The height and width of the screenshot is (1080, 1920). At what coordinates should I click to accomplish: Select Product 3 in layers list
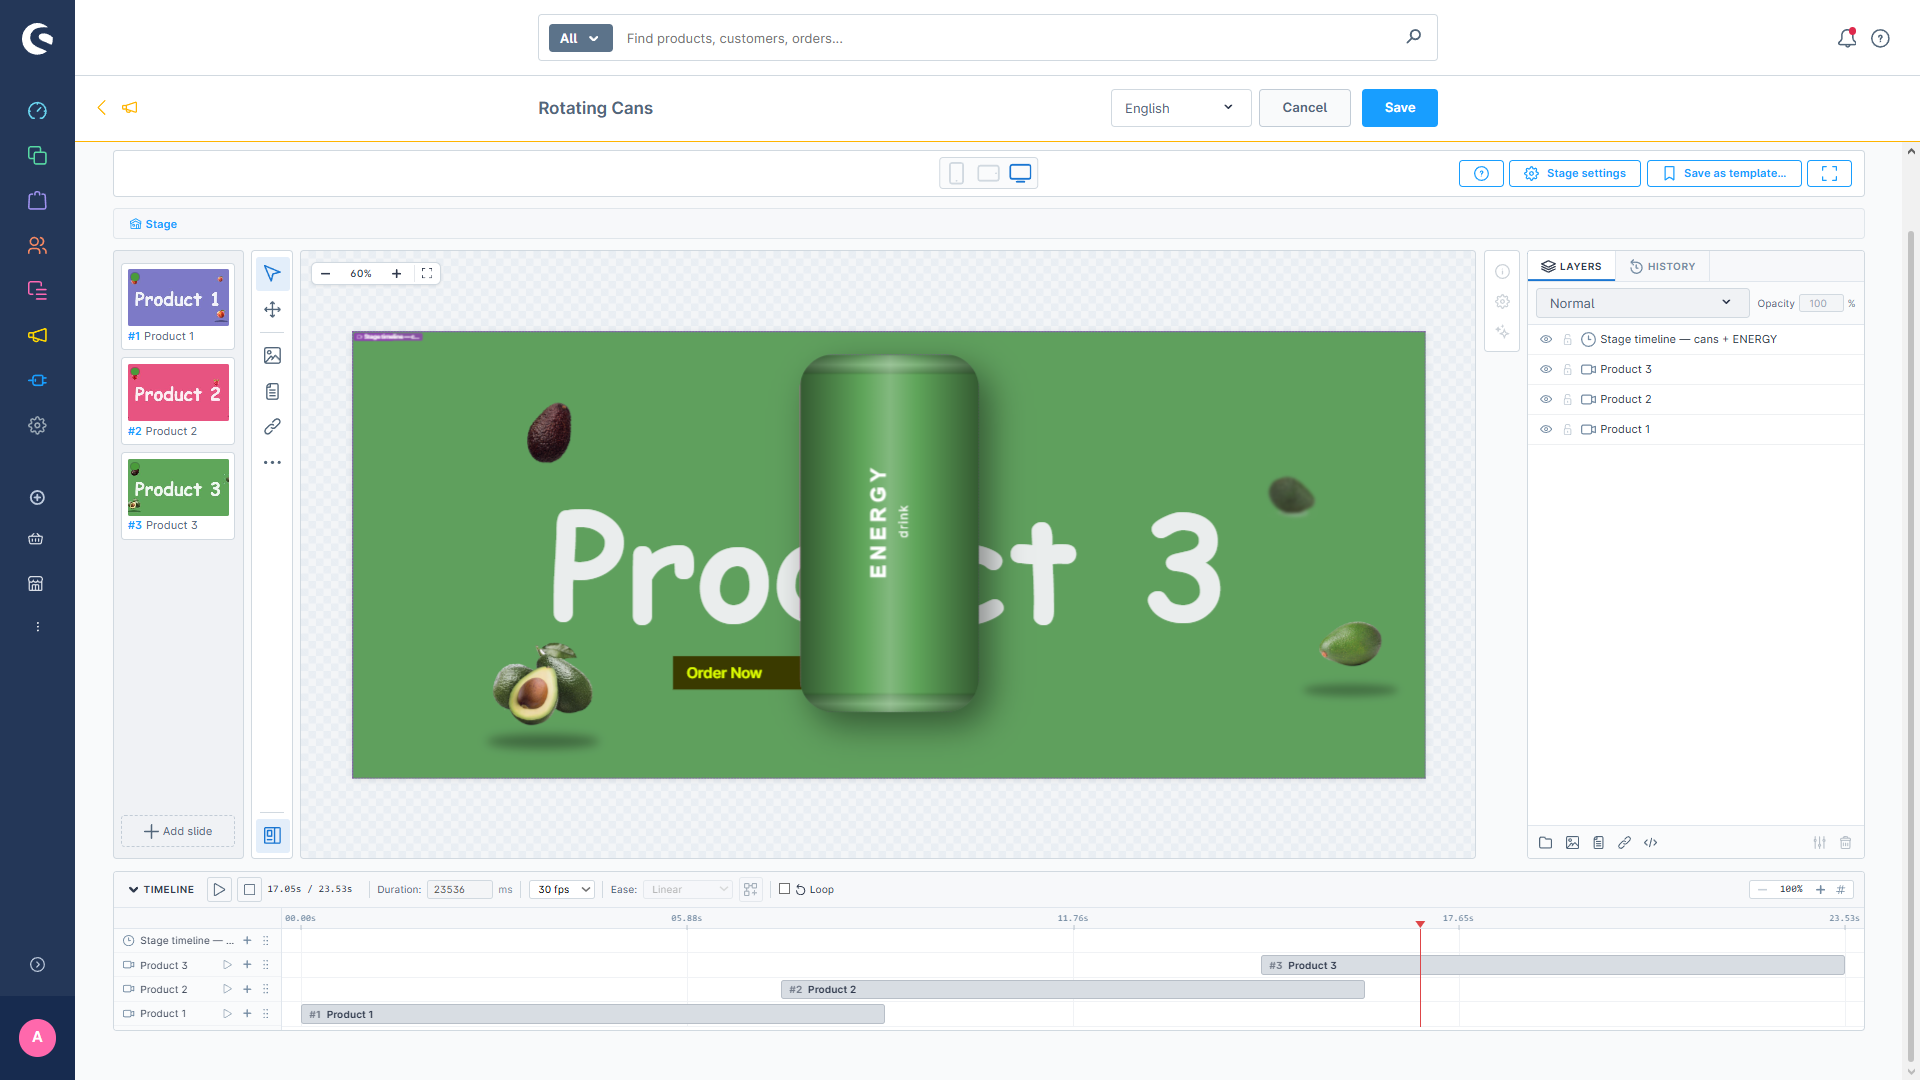click(1695, 370)
